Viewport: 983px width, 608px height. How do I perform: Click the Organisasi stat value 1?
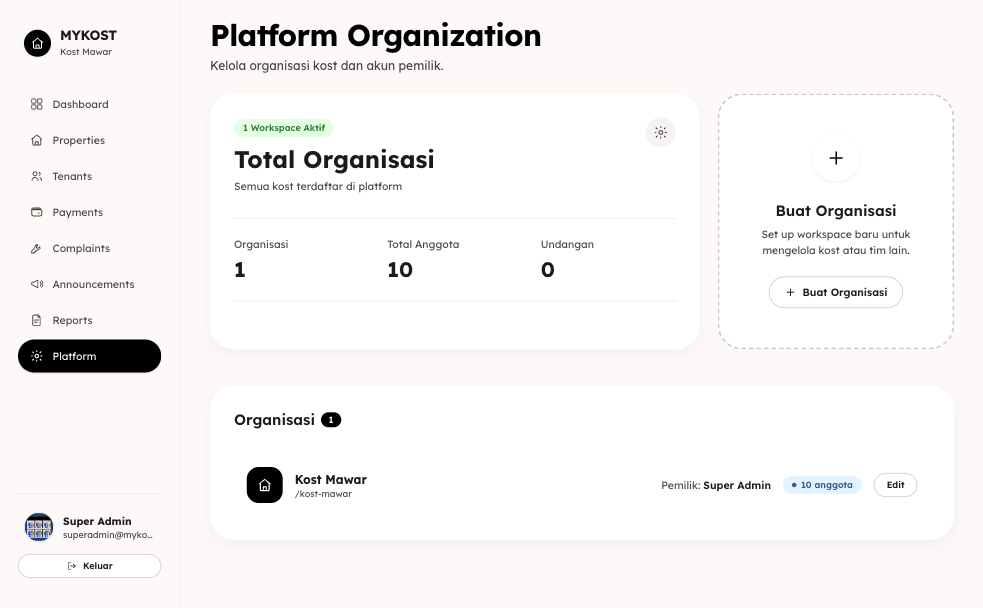239,270
